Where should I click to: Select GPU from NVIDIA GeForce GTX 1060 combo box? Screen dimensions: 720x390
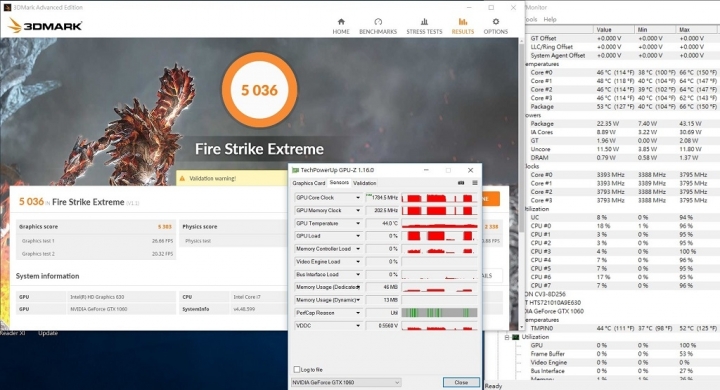pos(346,382)
